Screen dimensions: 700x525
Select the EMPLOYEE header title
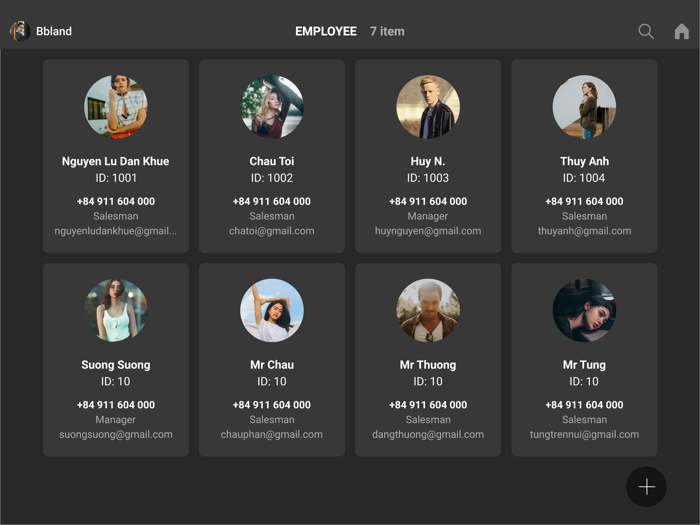pyautogui.click(x=326, y=31)
